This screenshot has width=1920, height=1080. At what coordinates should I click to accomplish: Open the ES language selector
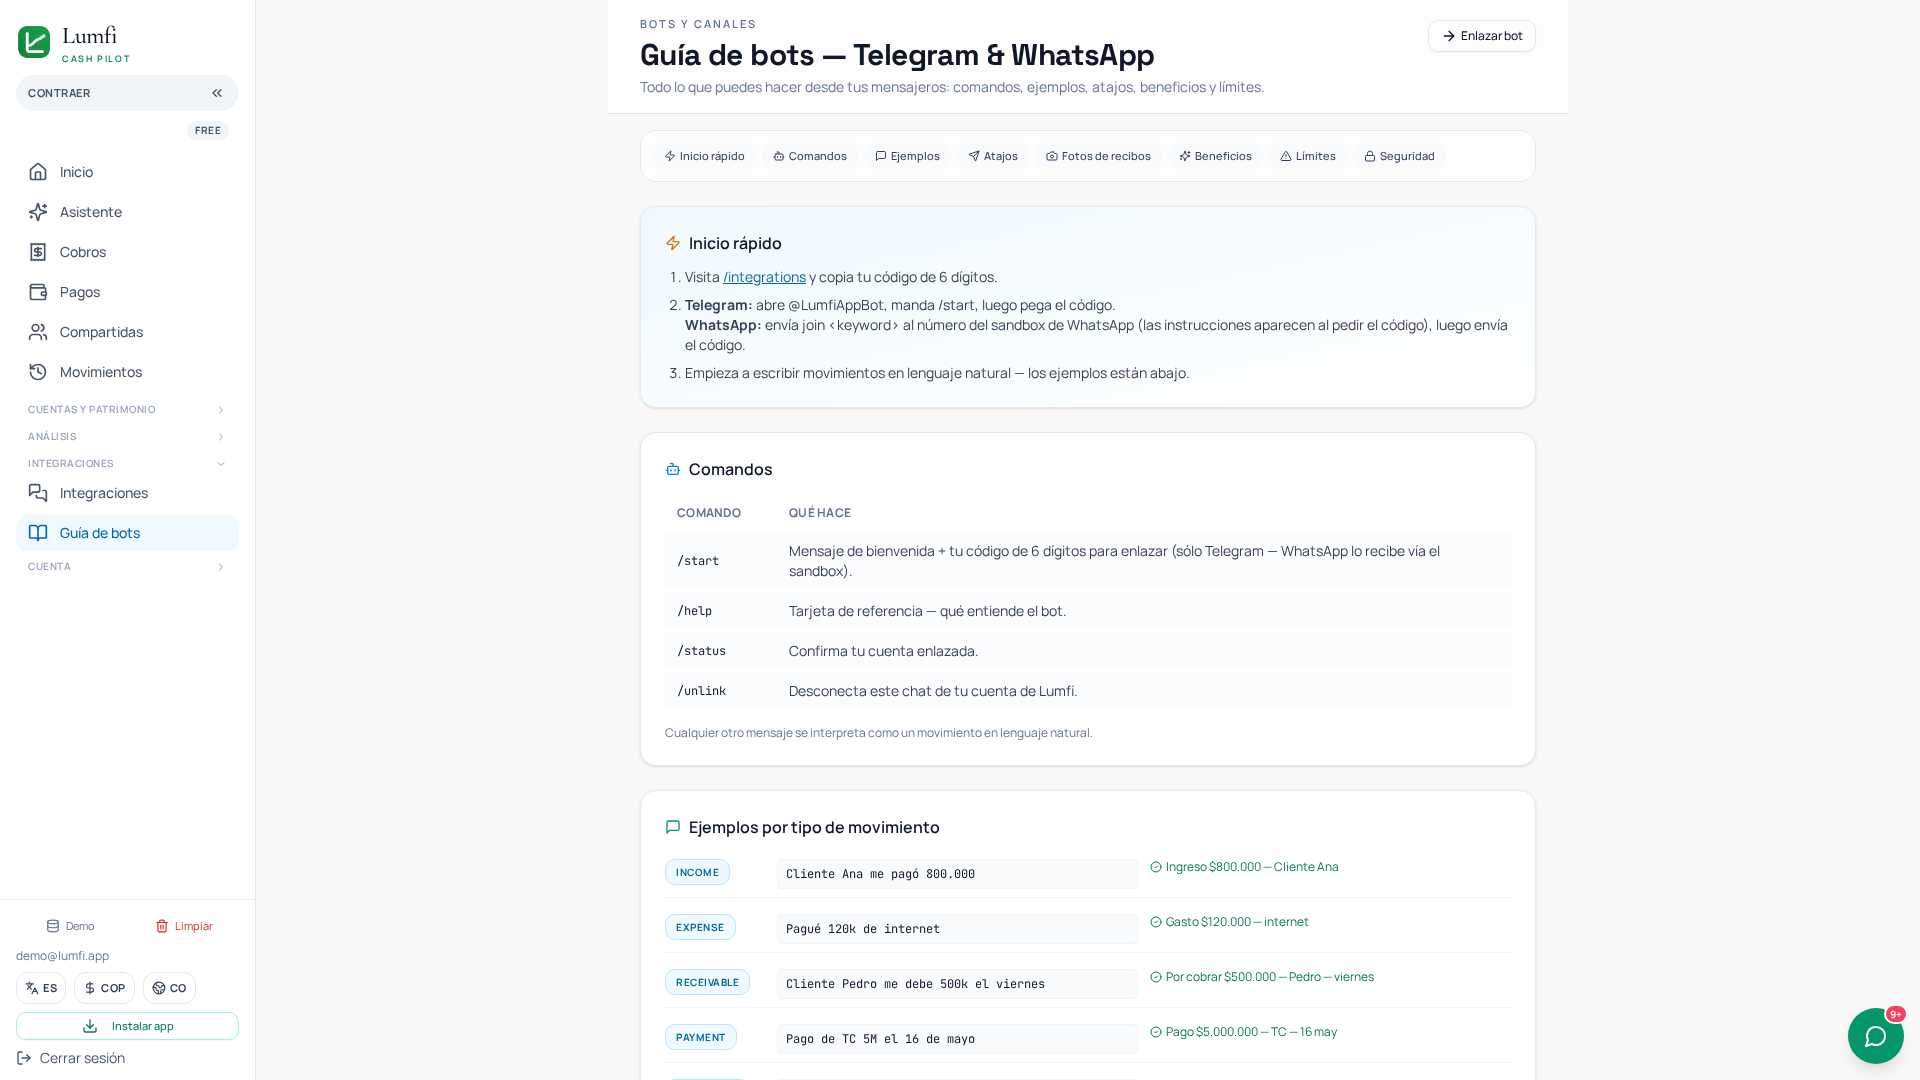click(x=41, y=988)
